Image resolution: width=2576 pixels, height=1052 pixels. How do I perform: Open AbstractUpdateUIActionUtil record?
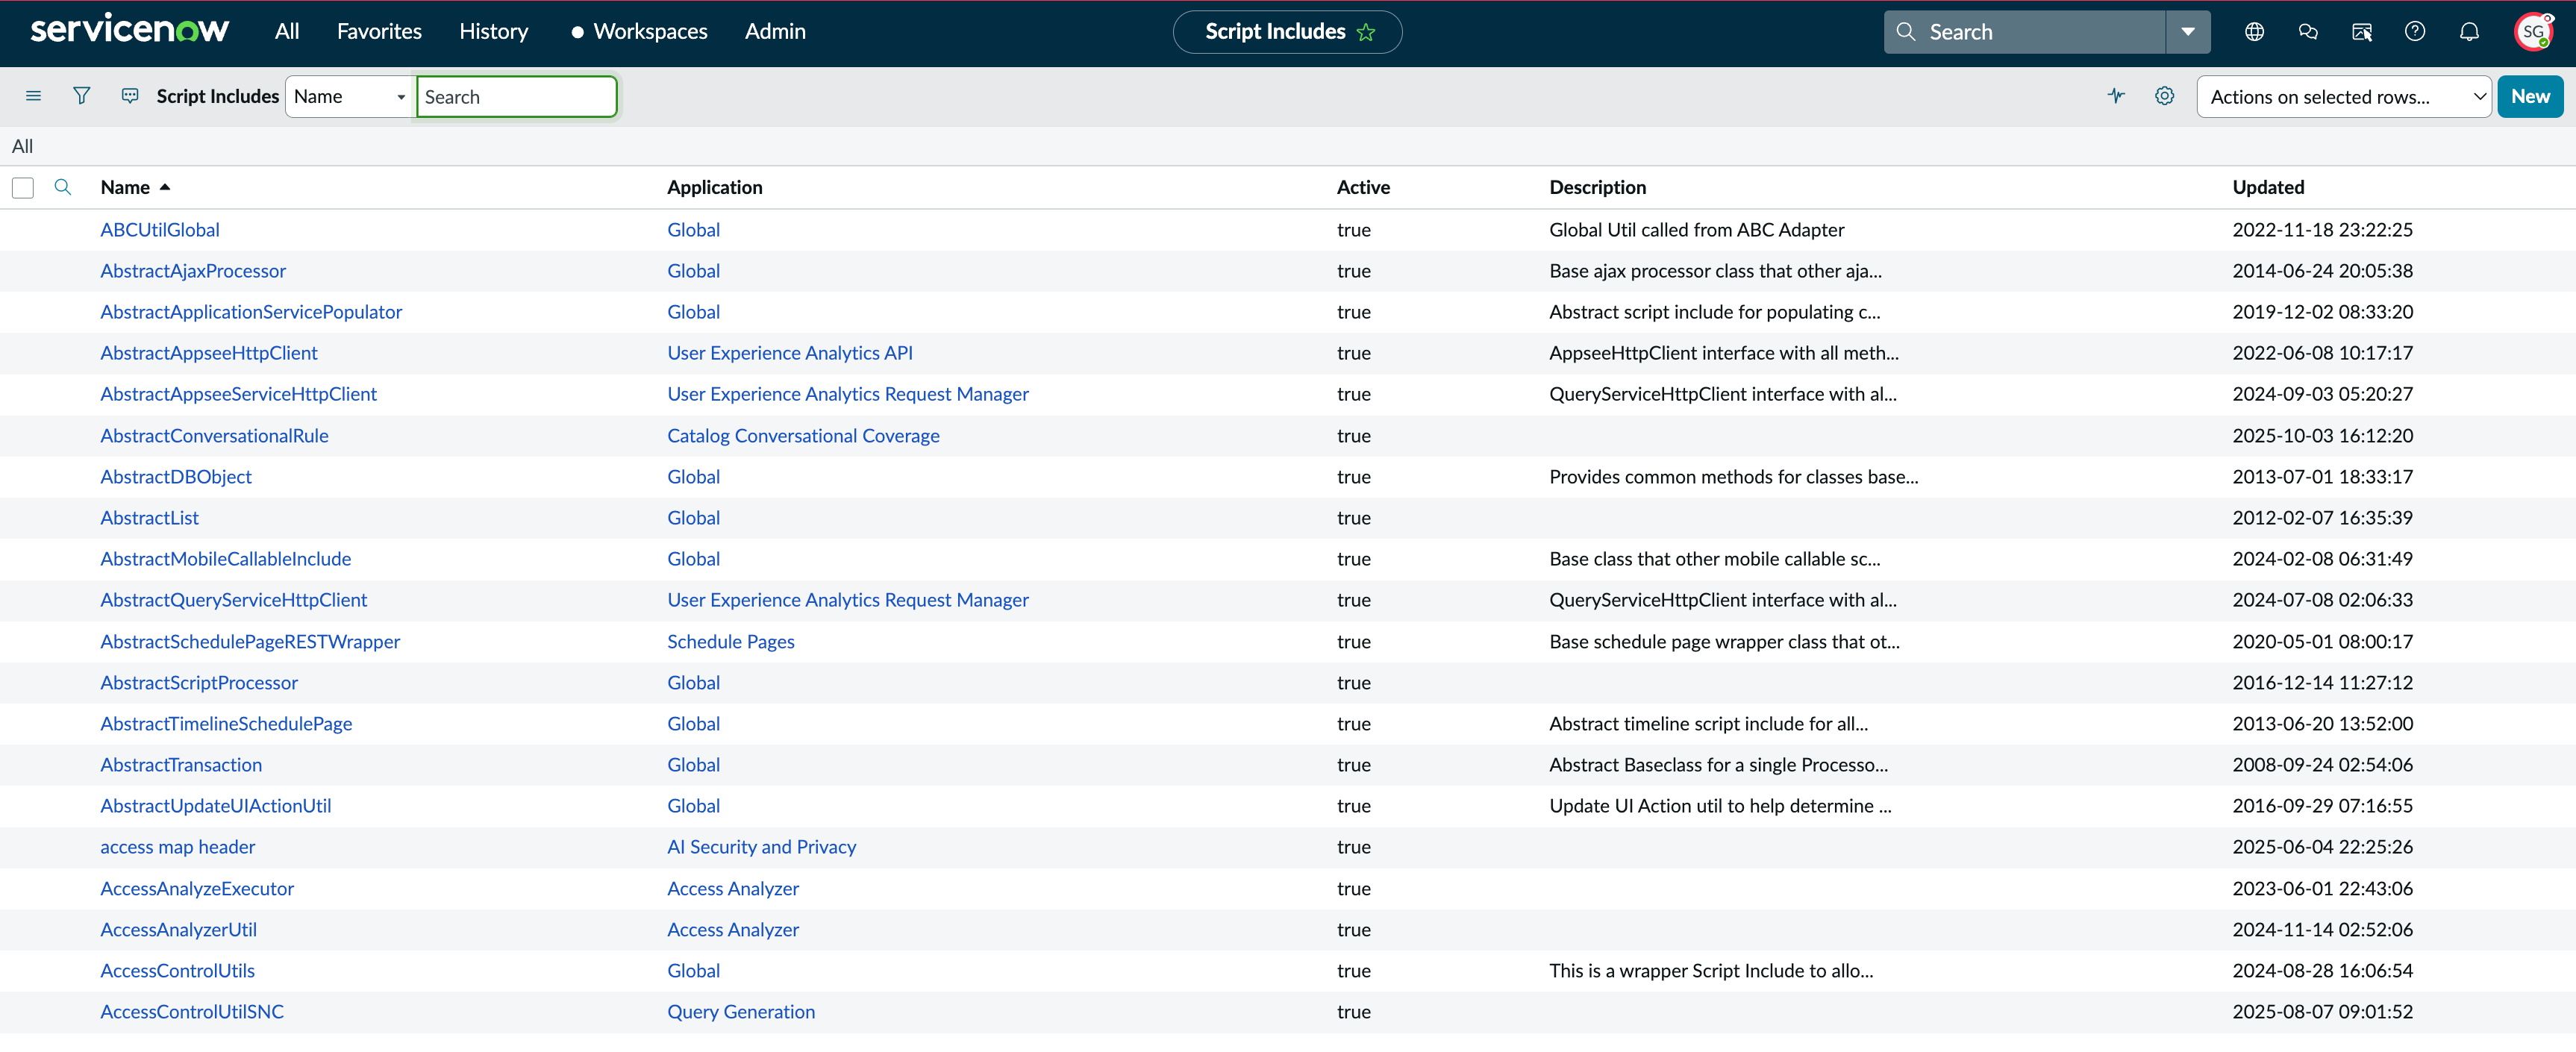tap(215, 806)
